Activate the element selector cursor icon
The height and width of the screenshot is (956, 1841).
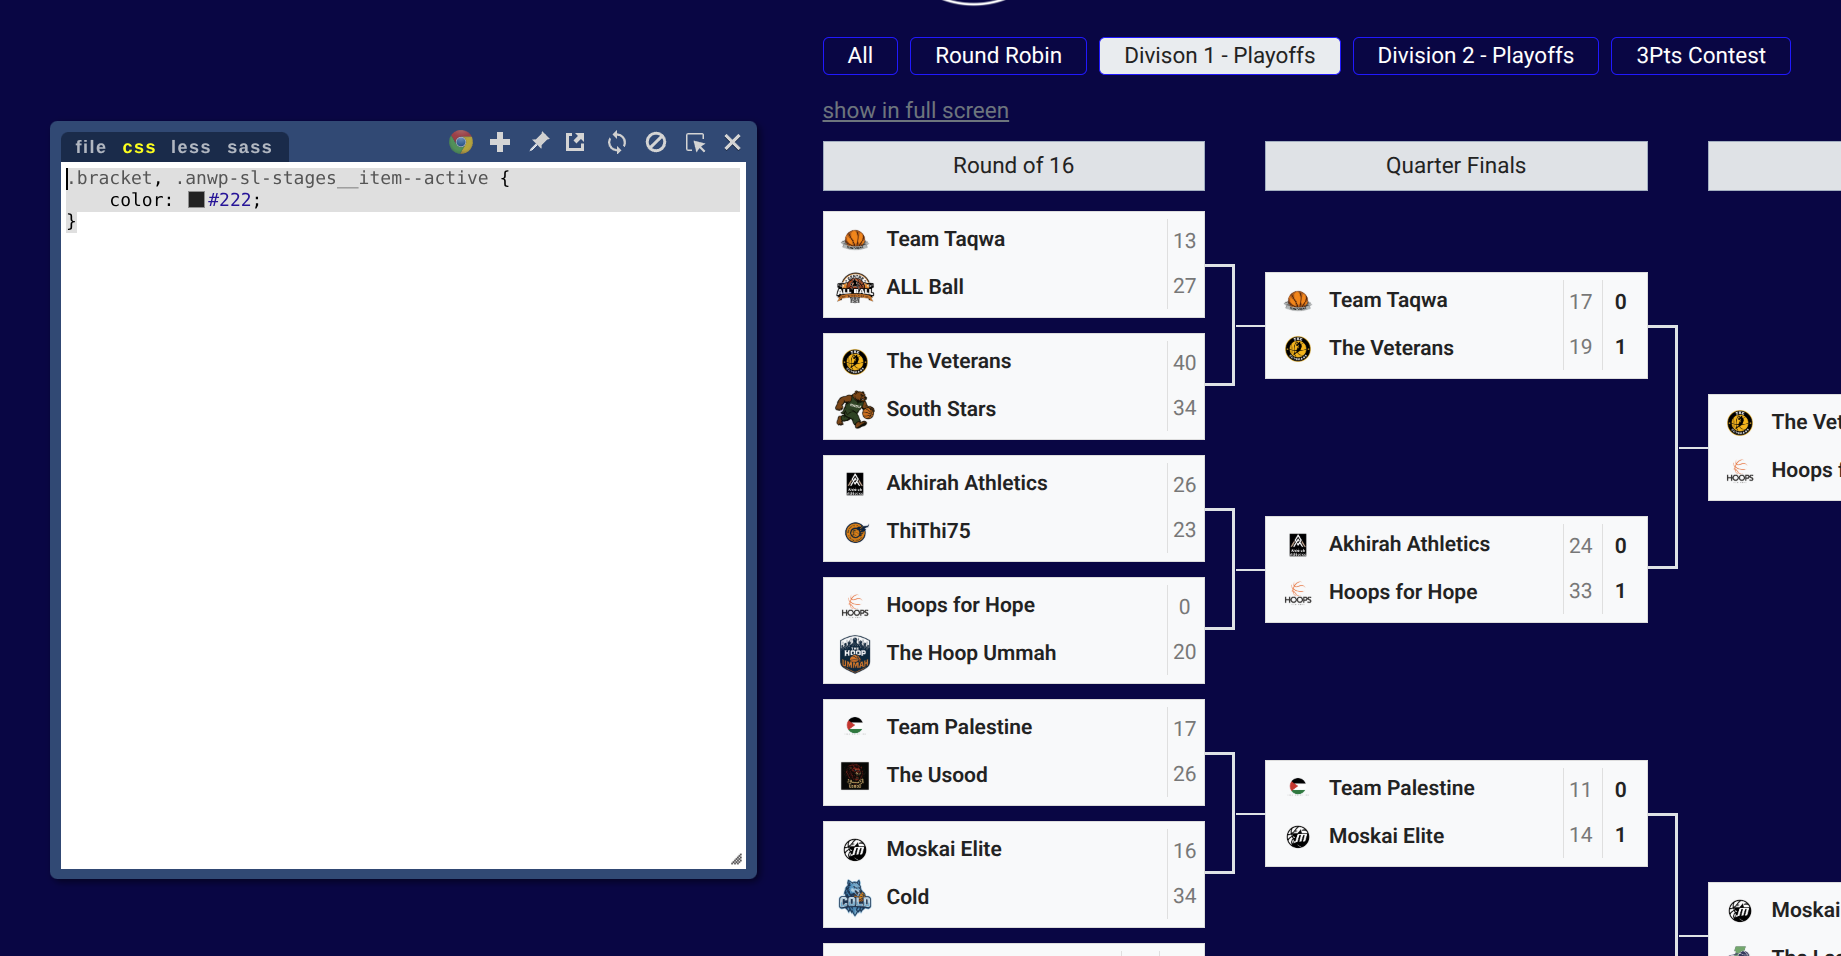[695, 142]
